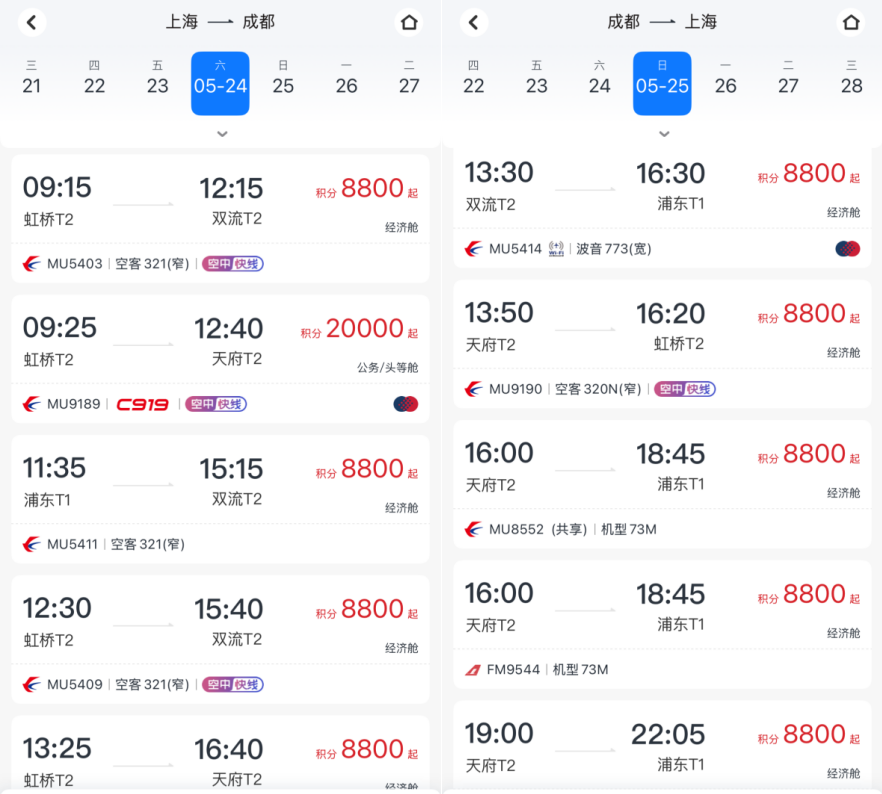Go back from Chengdu to Shanghai page

point(474,22)
